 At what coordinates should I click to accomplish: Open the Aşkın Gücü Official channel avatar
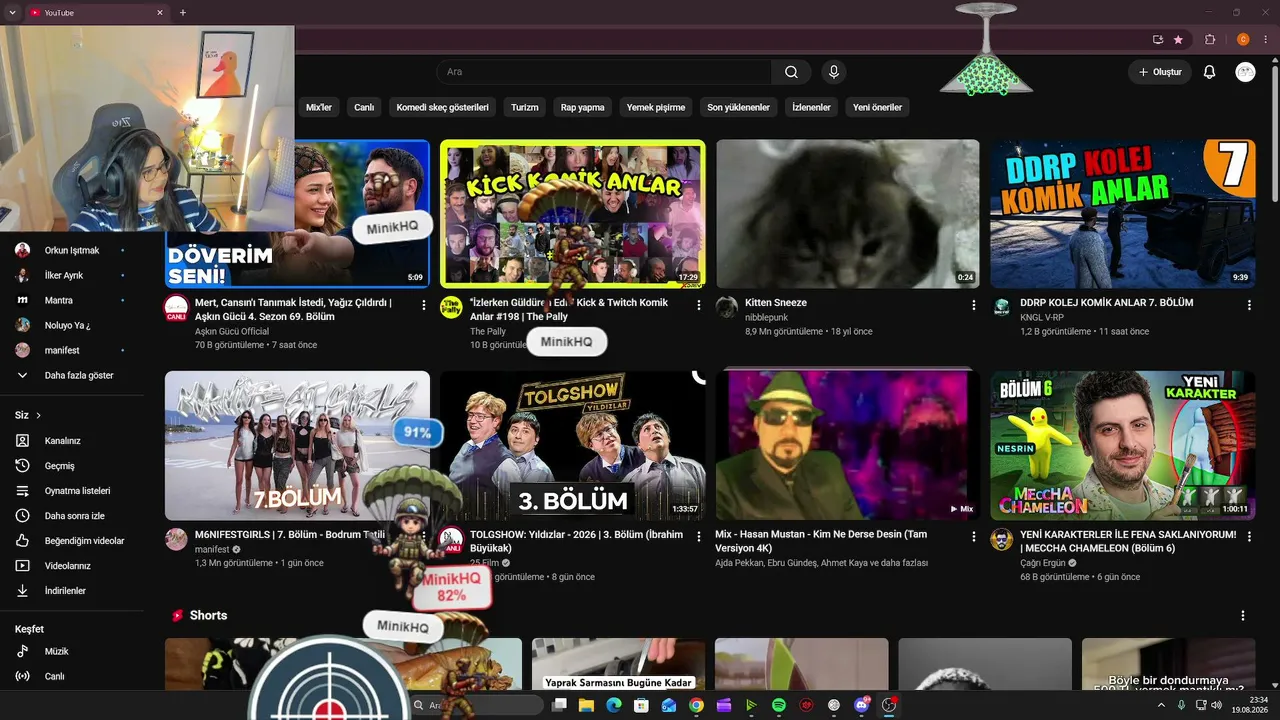pos(176,308)
